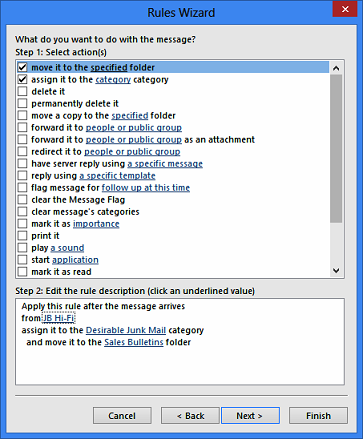Change the 'Sales Bulletins' folder link
Image resolution: width=363 pixels, height=439 pixels.
[x=134, y=342]
